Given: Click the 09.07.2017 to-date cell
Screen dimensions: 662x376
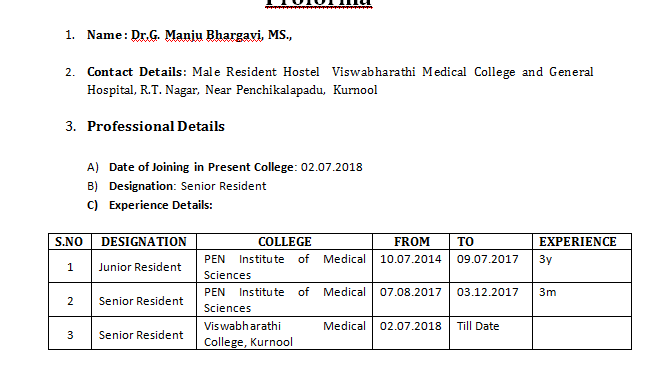Looking at the screenshot, I should 491,267.
